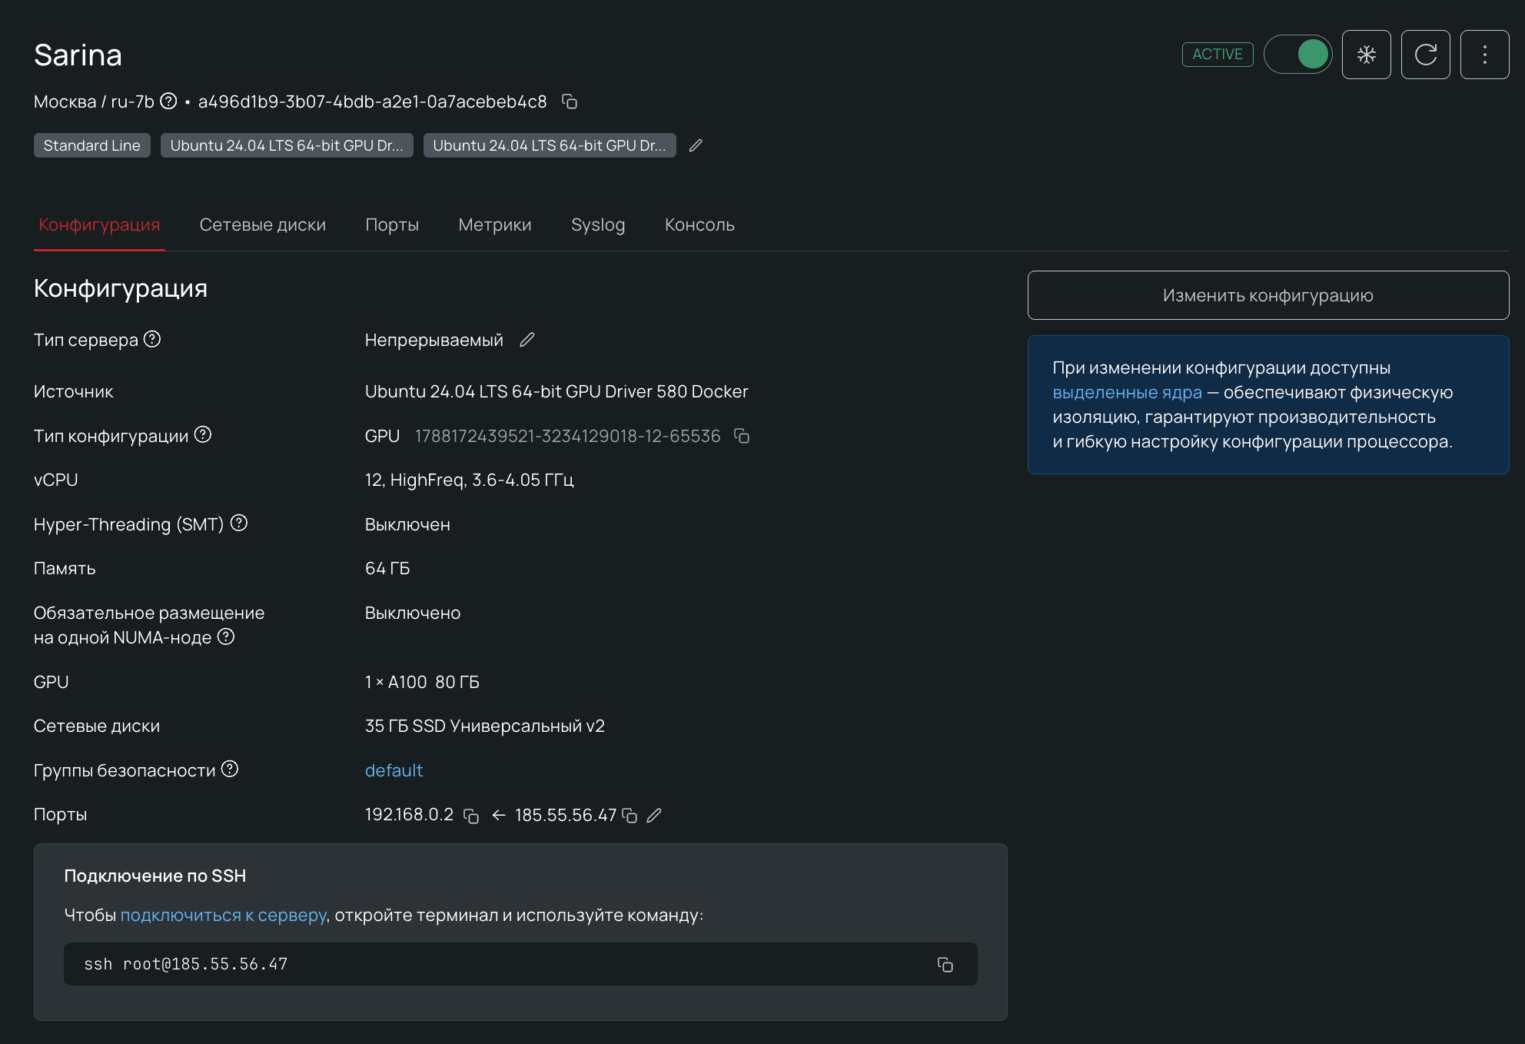This screenshot has height=1044, width=1525.
Task: Copy public IP 185.55.56.47
Action: click(x=629, y=816)
